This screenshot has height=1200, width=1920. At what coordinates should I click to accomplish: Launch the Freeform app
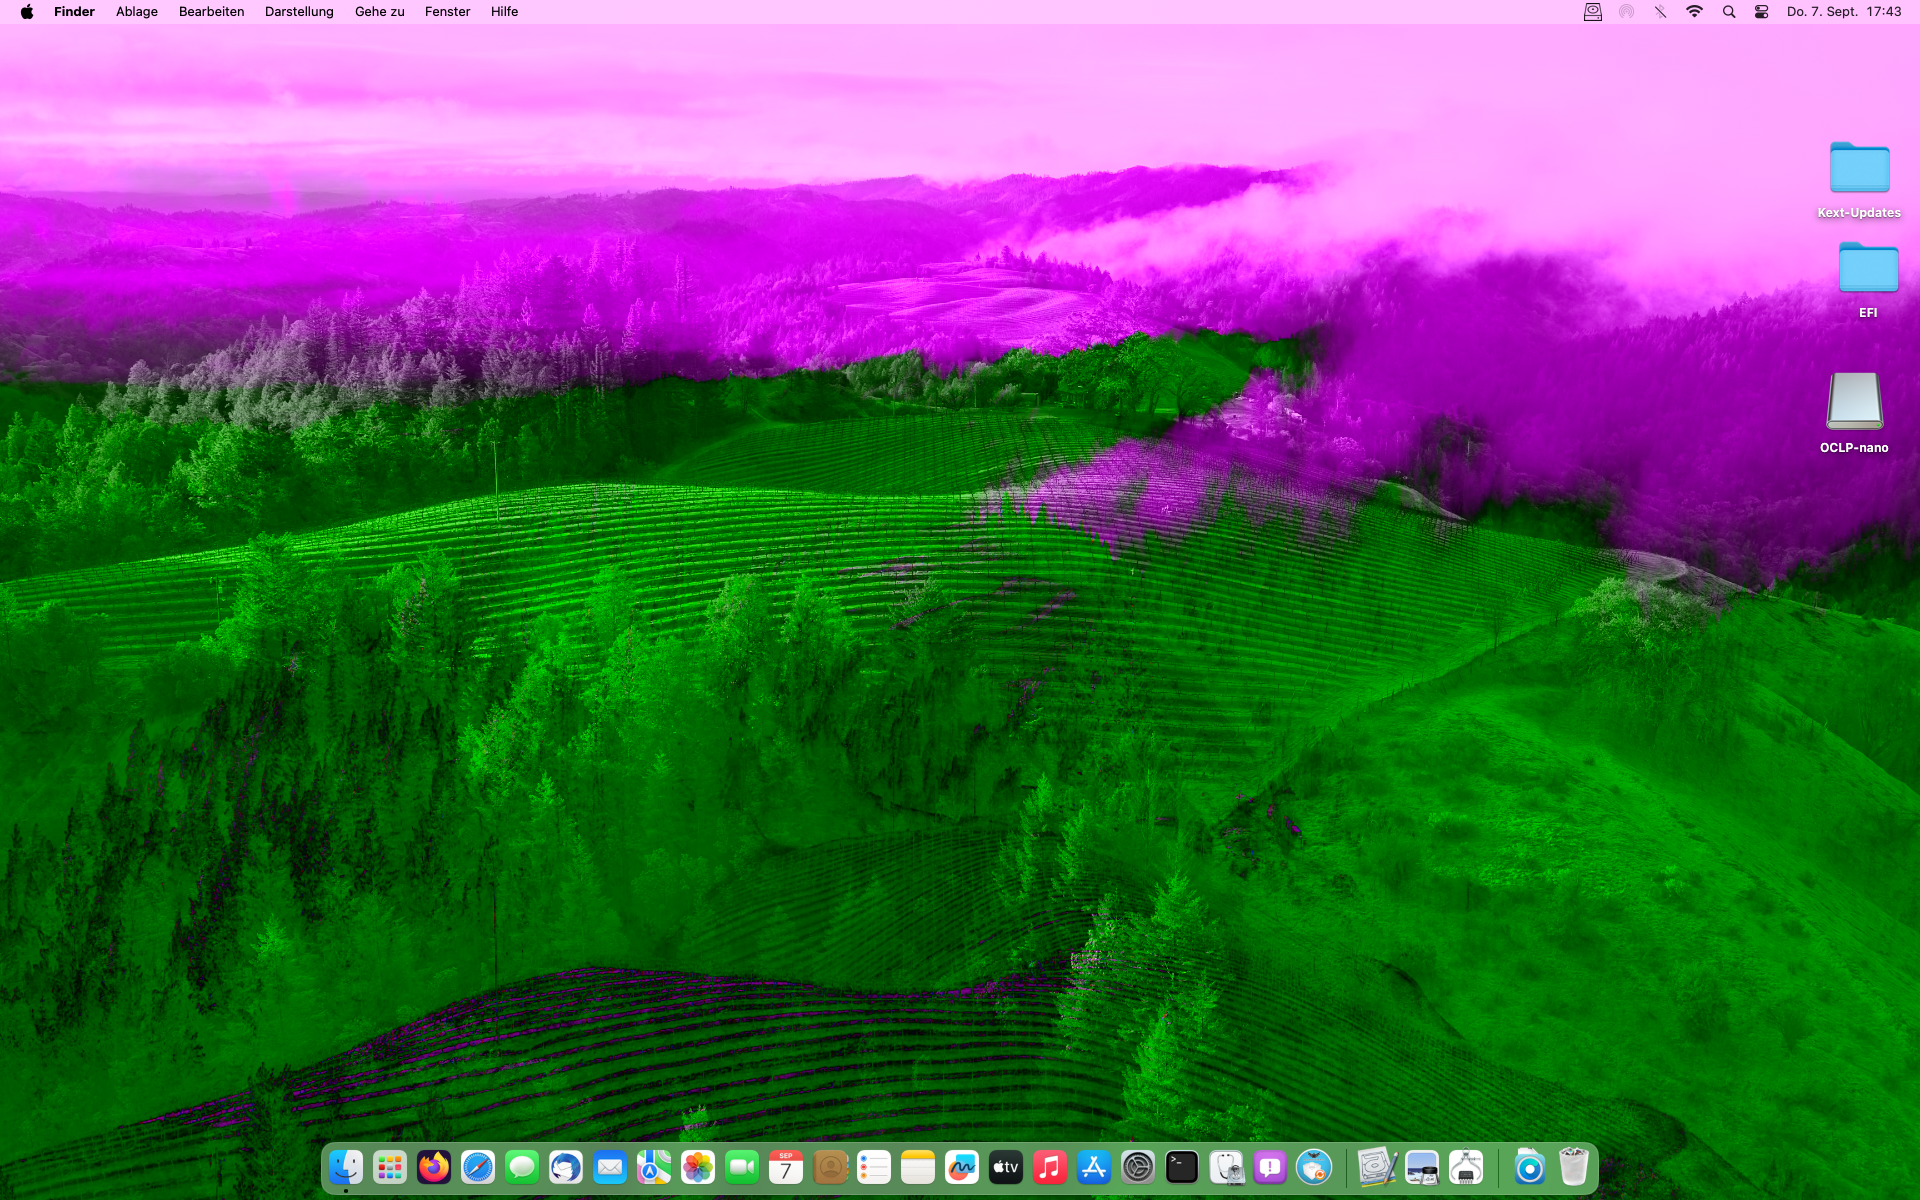click(x=962, y=1167)
